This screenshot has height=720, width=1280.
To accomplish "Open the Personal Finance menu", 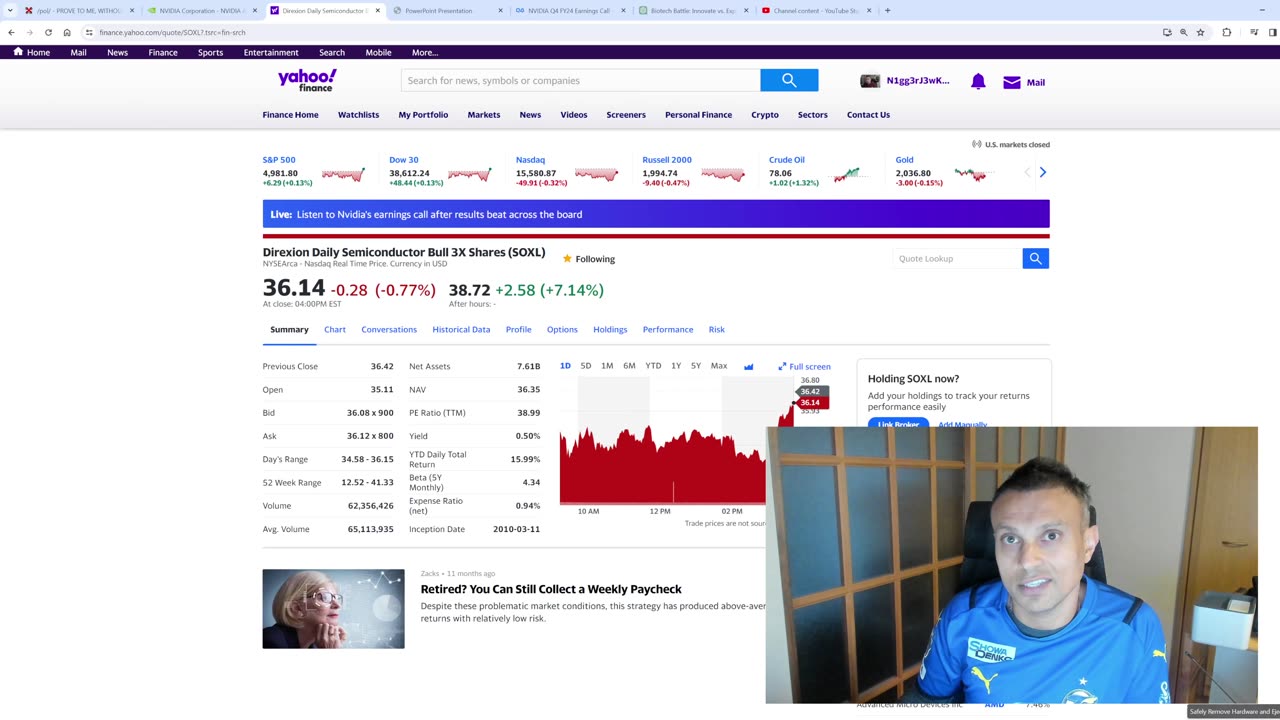I will (x=698, y=114).
